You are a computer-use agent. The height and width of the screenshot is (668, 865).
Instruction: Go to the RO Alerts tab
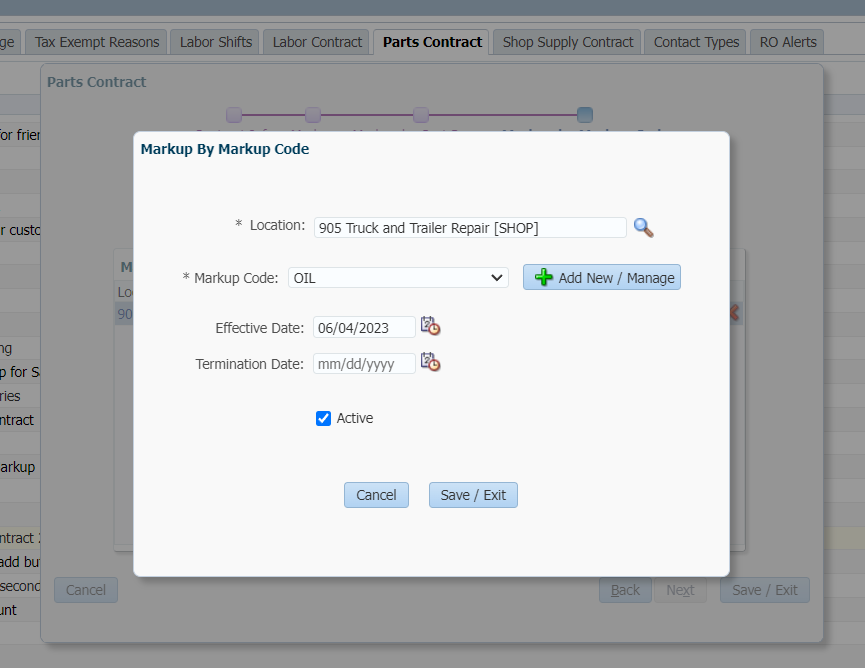point(788,42)
